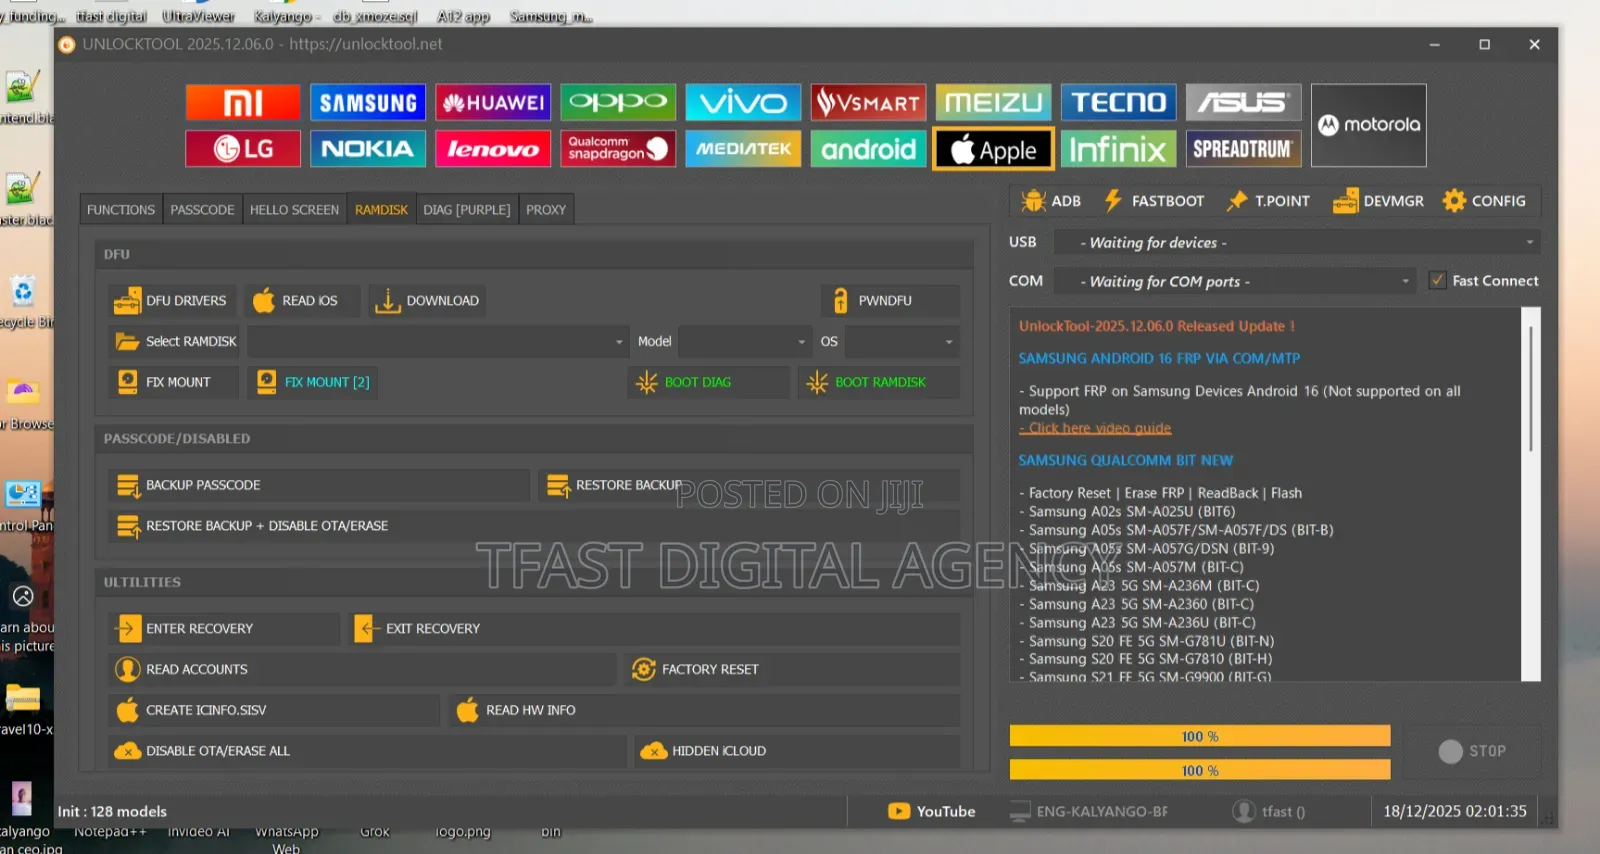Click the PWNDFU button
Screen dimensions: 1600x854
890,300
